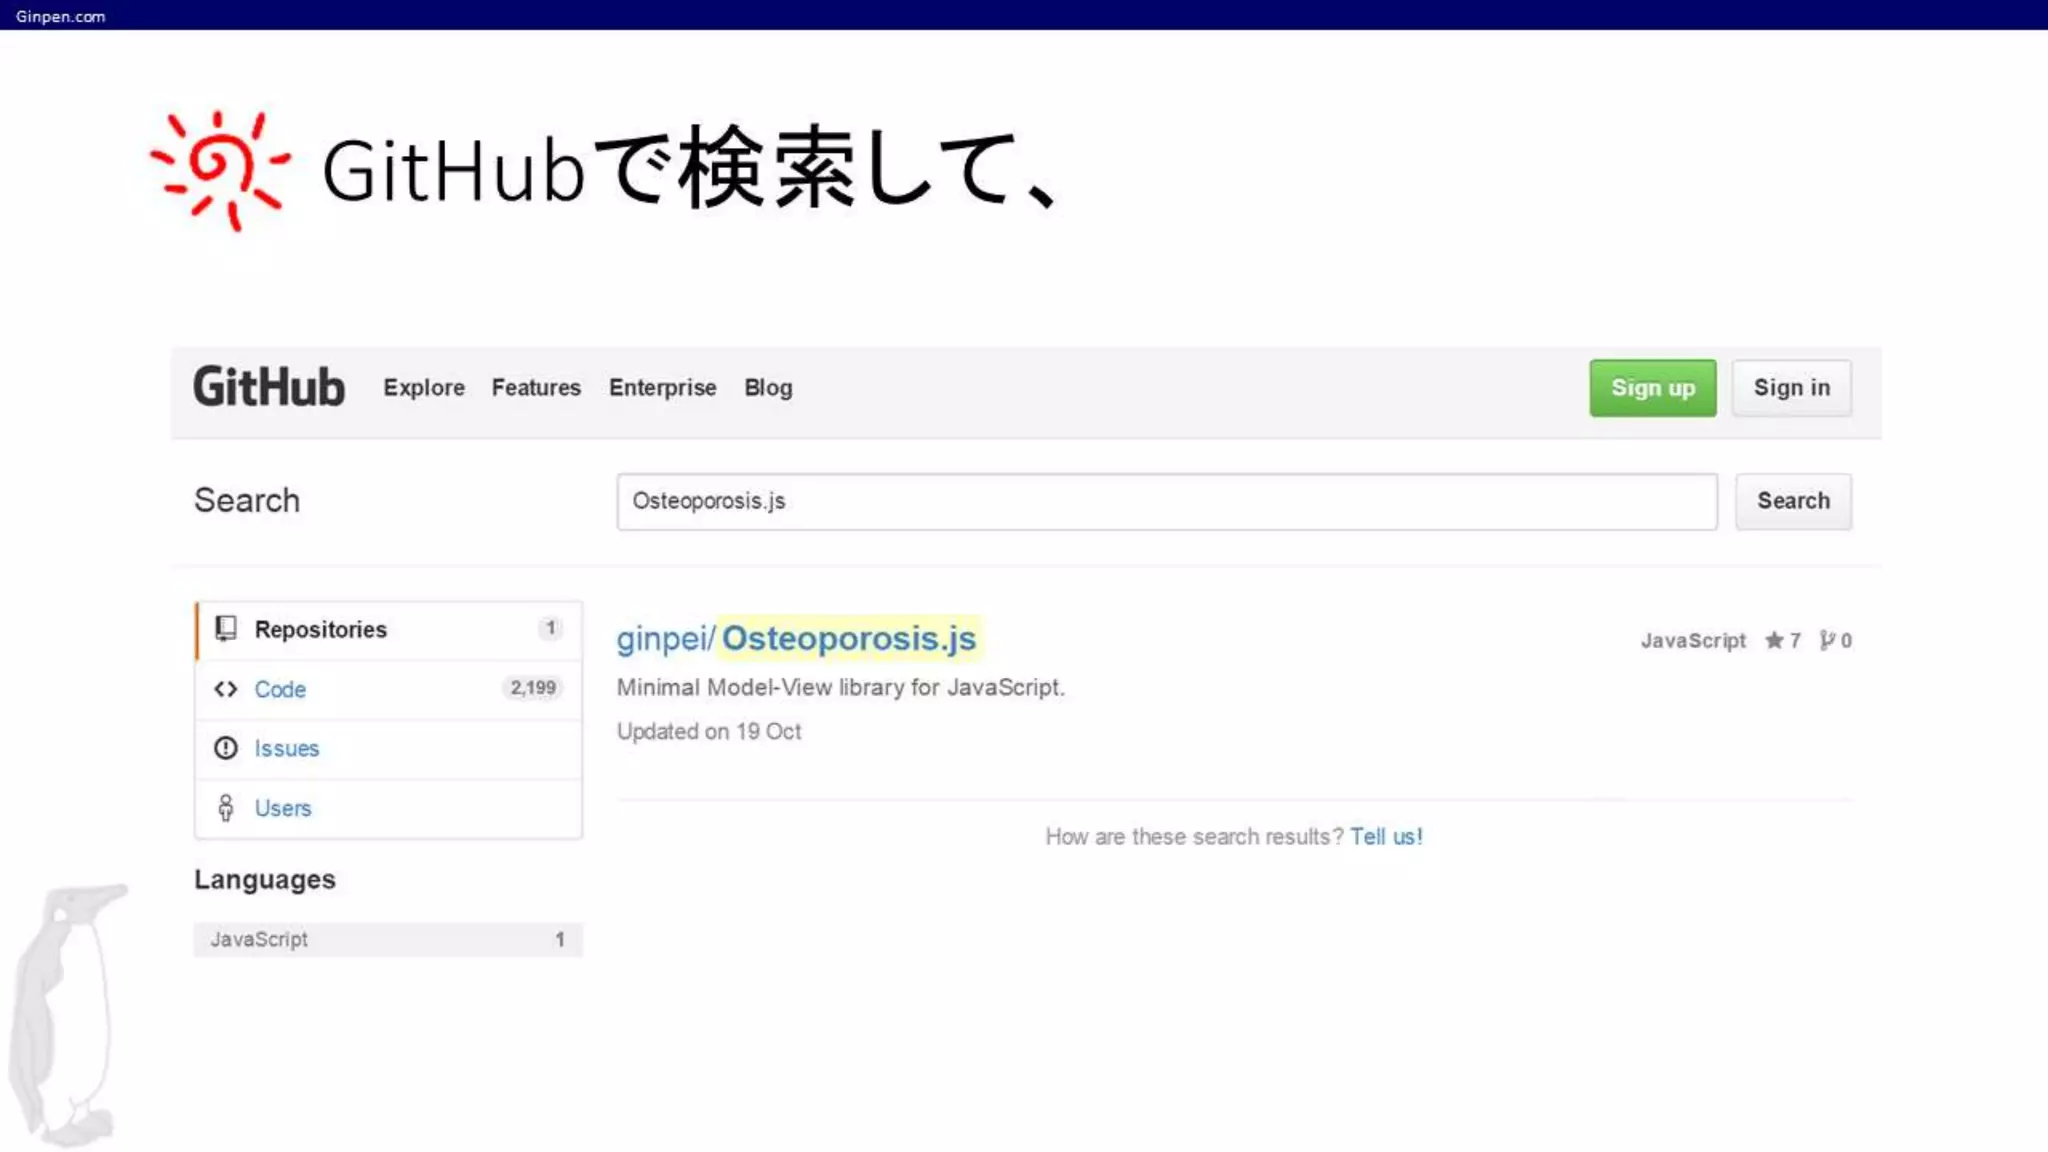Click the Languages heading
Image resolution: width=2048 pixels, height=1152 pixels.
[265, 880]
